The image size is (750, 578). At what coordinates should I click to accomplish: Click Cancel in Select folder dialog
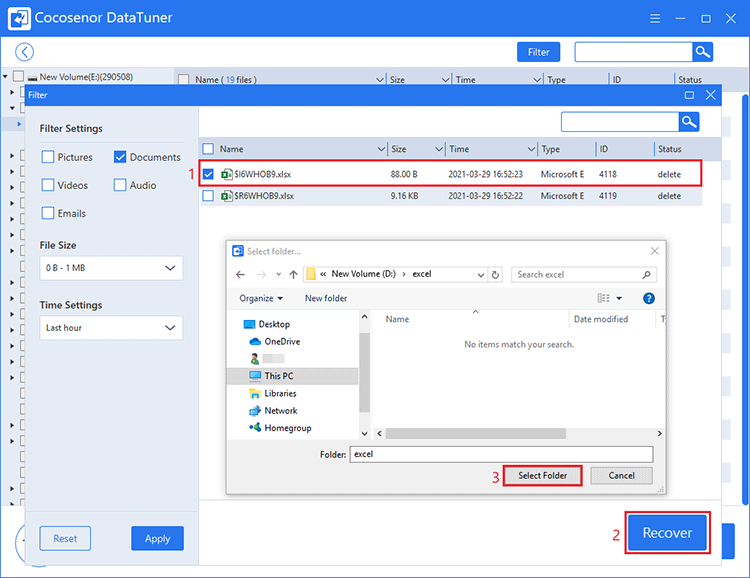[621, 476]
